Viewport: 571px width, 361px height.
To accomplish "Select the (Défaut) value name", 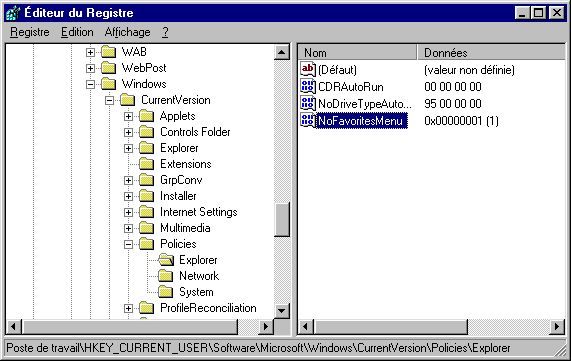I will click(337, 70).
